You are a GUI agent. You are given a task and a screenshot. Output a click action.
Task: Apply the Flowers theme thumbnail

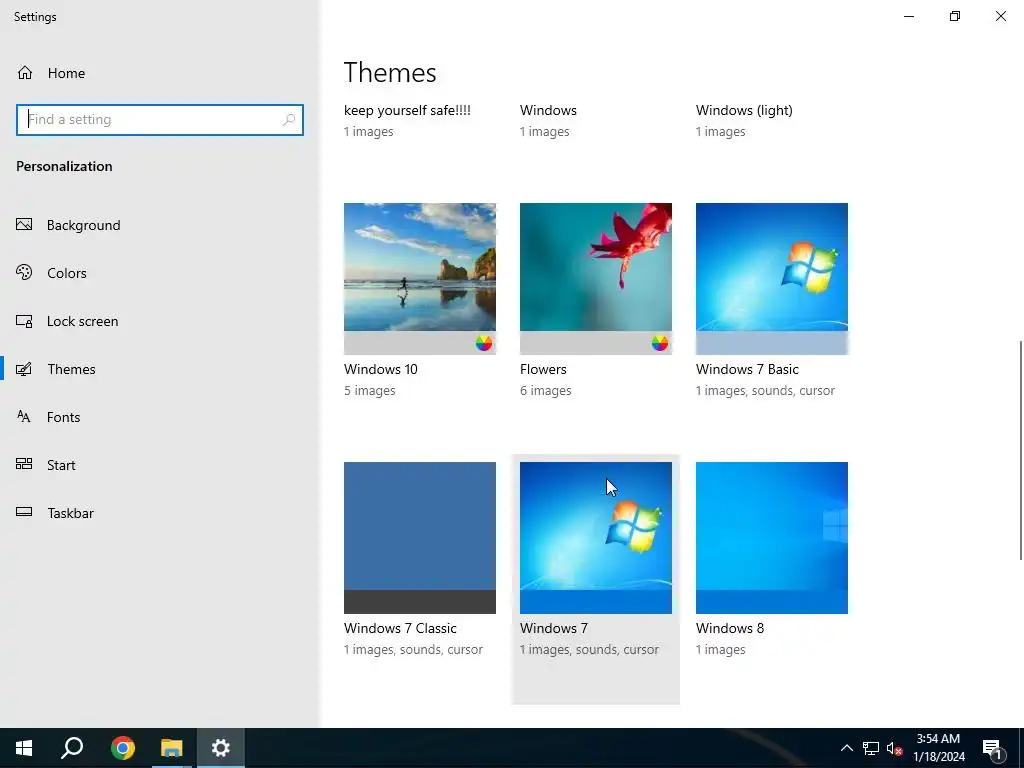[596, 279]
